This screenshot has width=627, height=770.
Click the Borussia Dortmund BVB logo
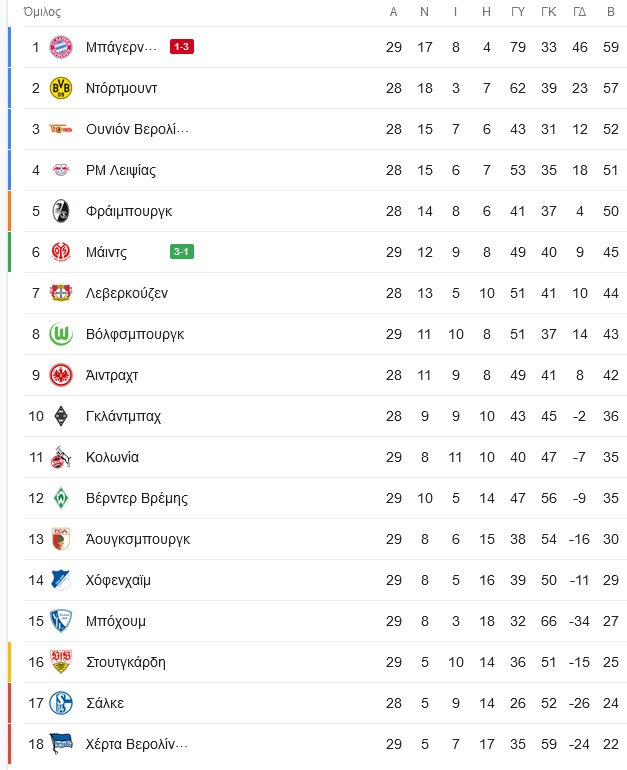coord(61,88)
